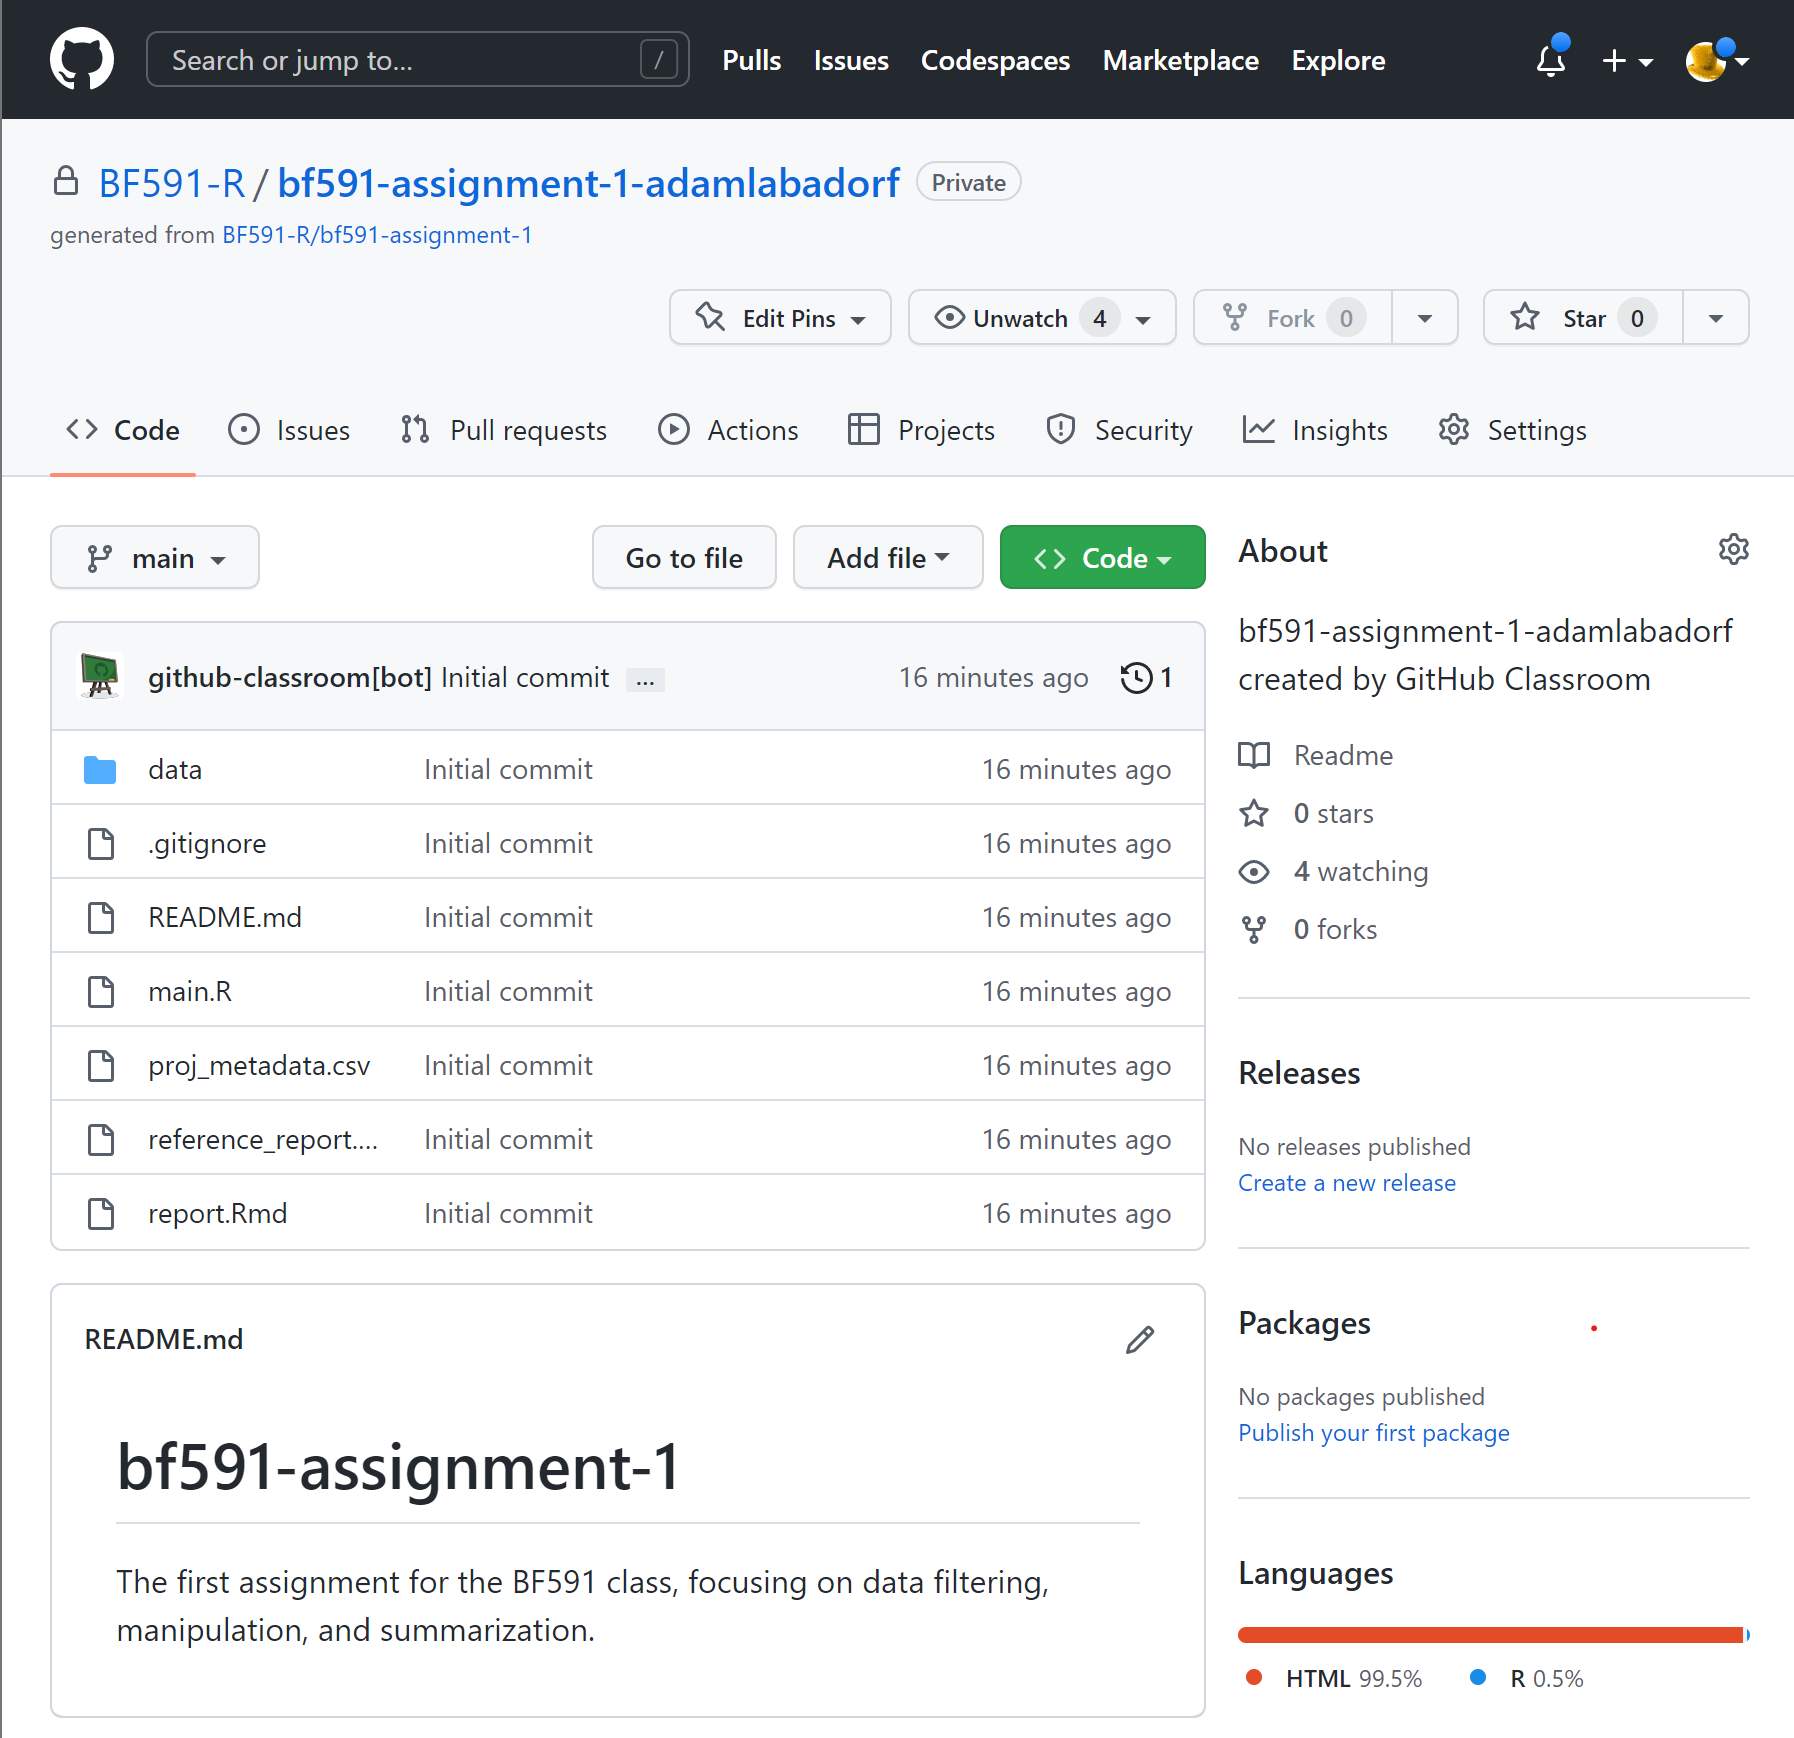Viewport: 1794px width, 1738px height.
Task: Click the Go to file button
Action: 684,558
